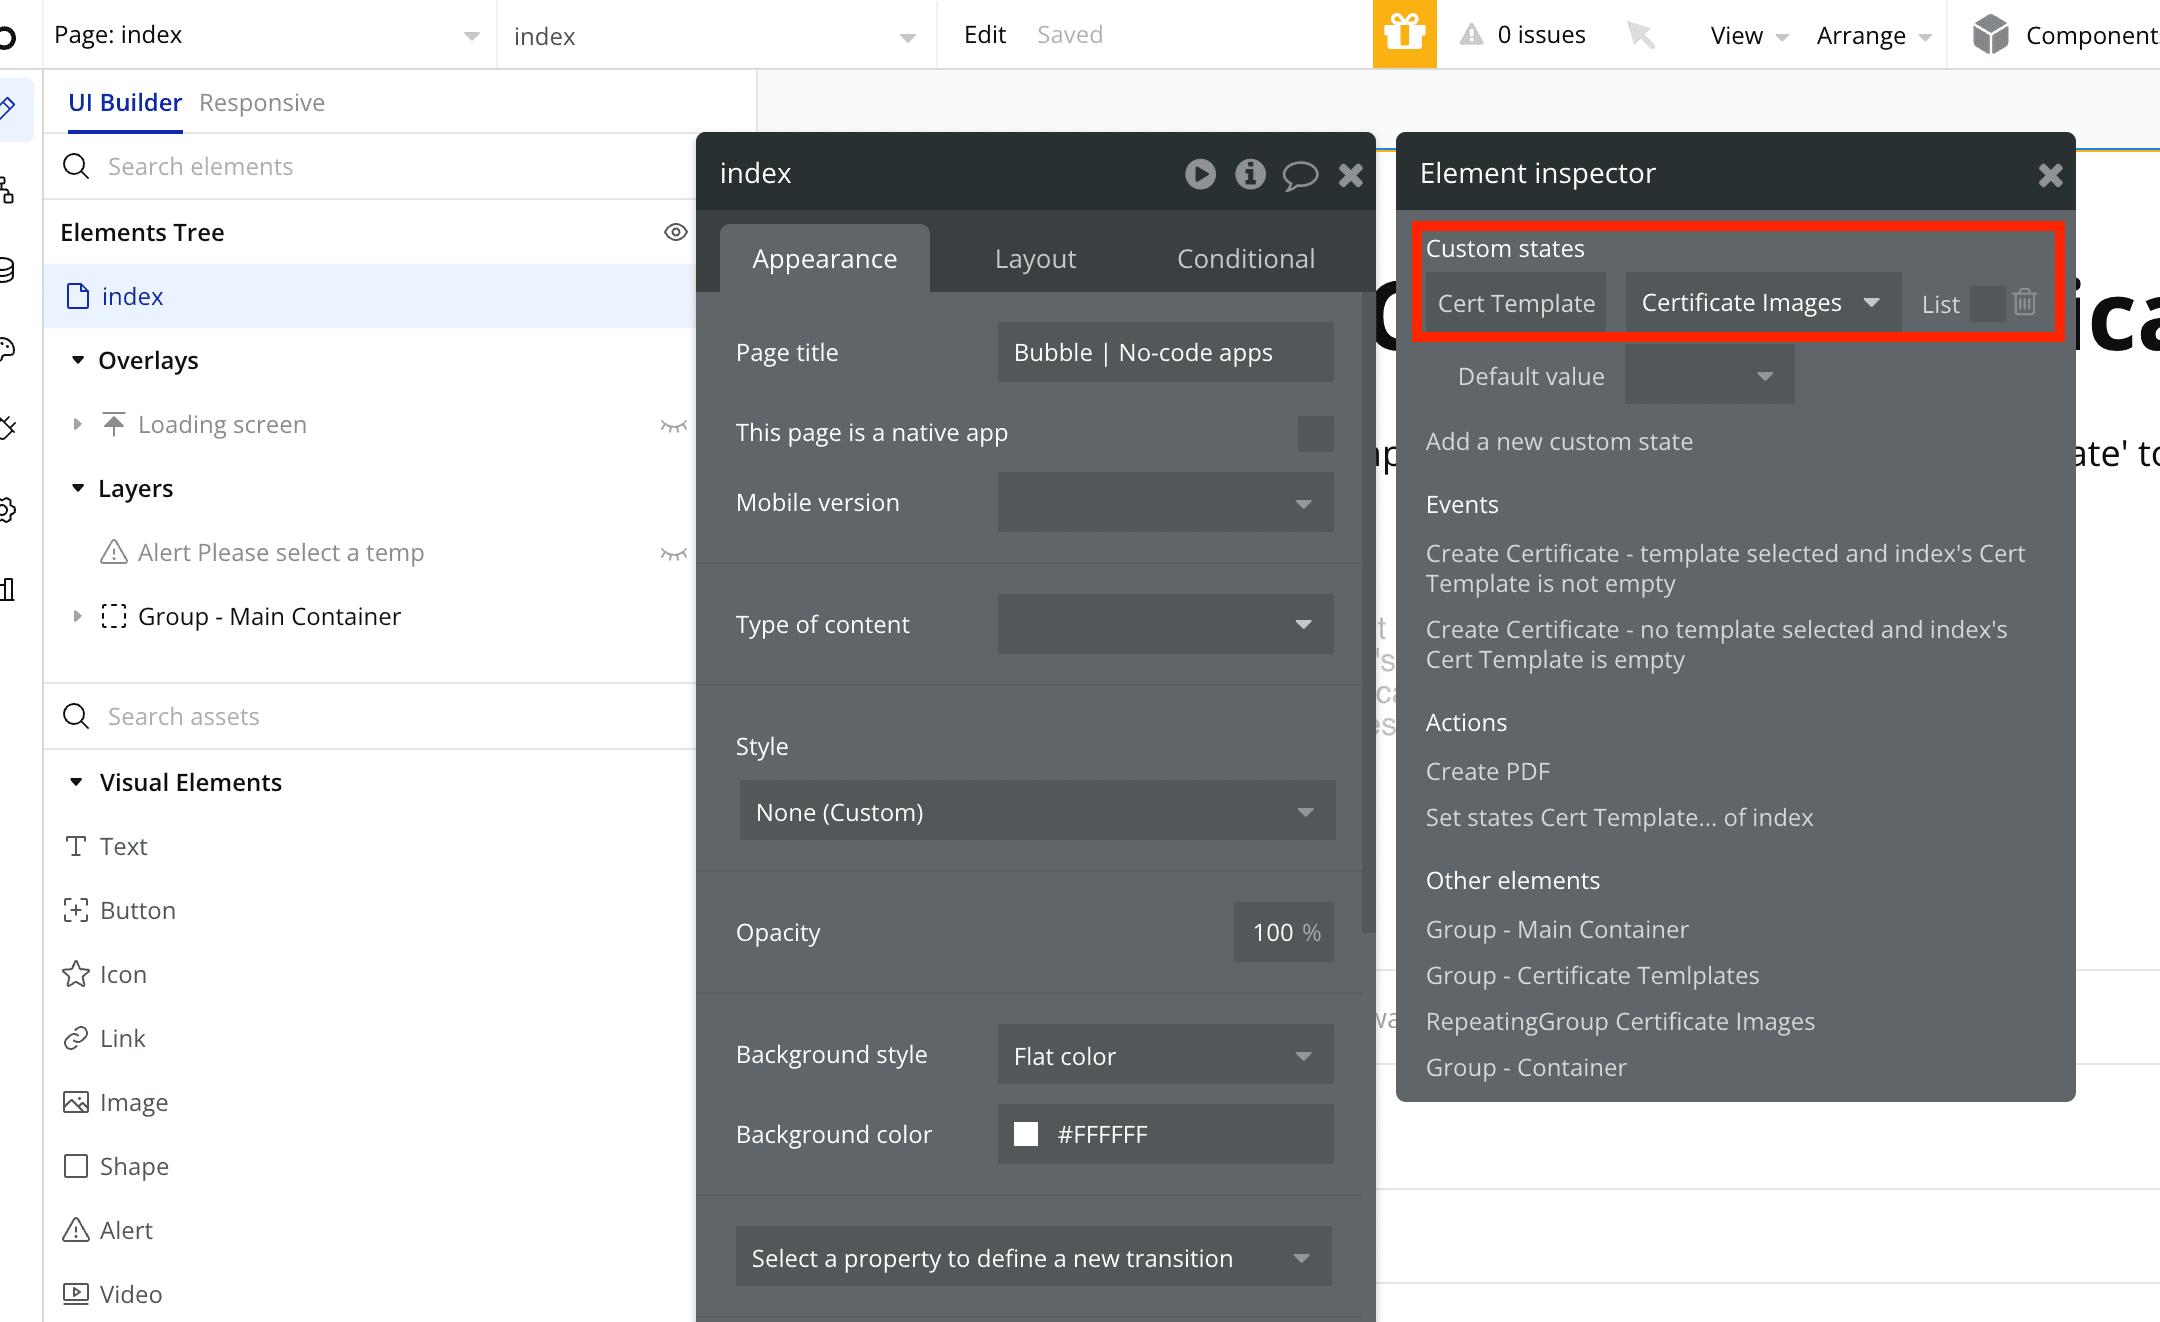Click the white background color swatch

coord(1026,1134)
